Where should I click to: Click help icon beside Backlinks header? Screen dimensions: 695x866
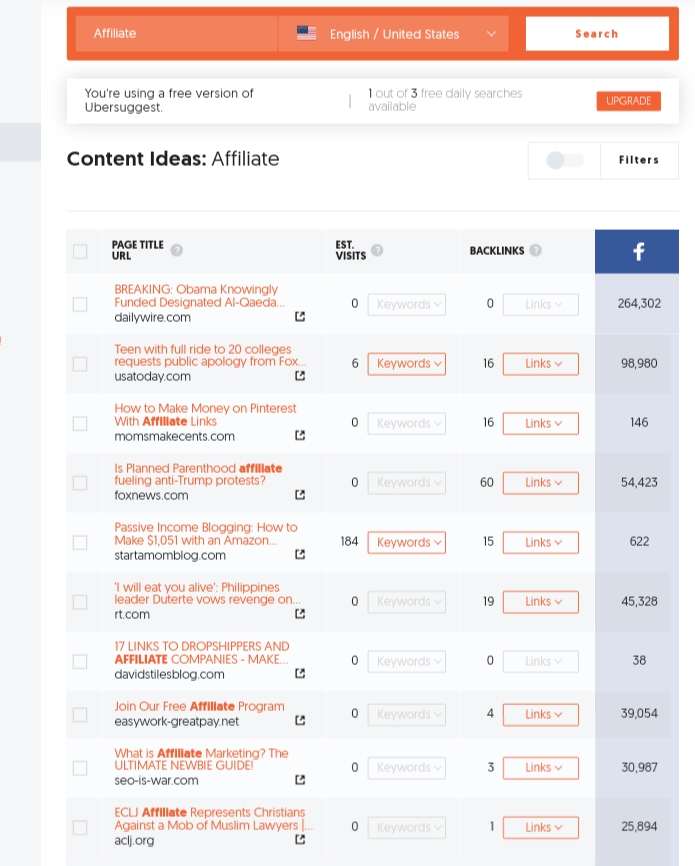[536, 250]
